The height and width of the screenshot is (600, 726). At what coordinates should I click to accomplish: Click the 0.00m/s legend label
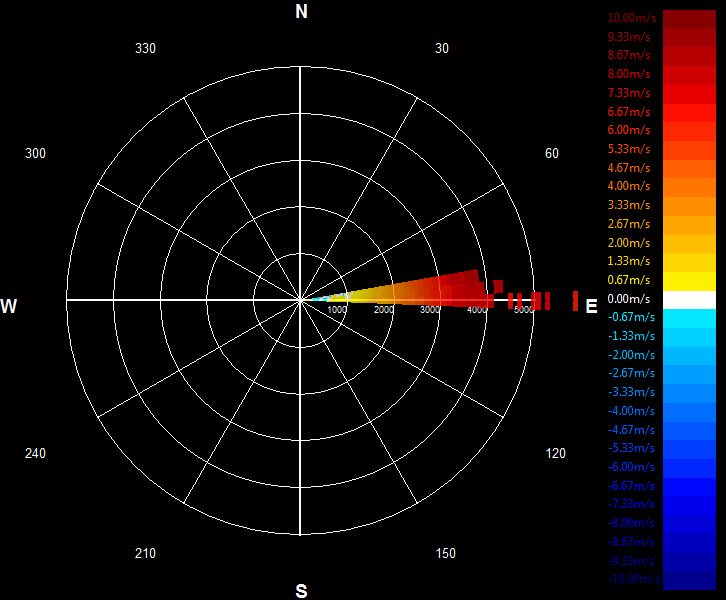(629, 299)
